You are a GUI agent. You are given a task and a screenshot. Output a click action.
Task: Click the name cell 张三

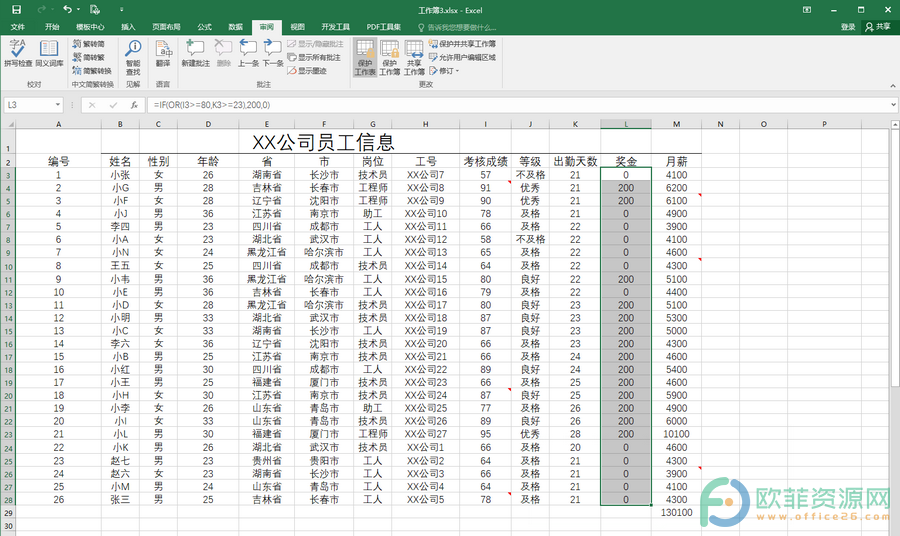(x=120, y=500)
